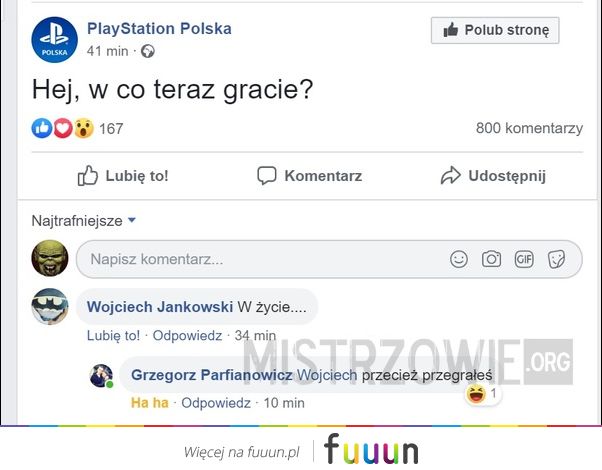Toggle the Ha ha reaction on the reply
Screen dimensions: 602x470
[x=150, y=403]
